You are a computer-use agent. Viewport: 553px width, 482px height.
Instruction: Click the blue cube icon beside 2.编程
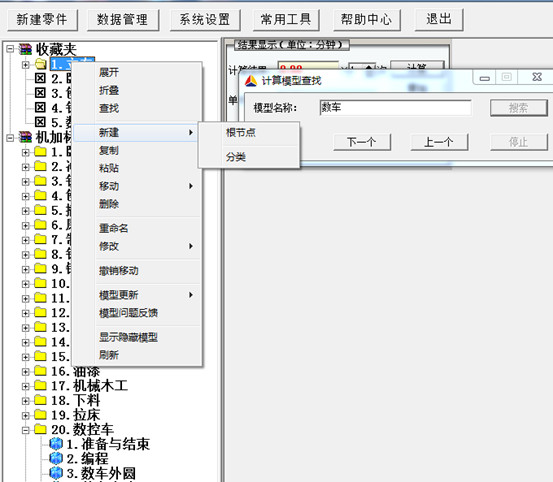(x=56, y=458)
